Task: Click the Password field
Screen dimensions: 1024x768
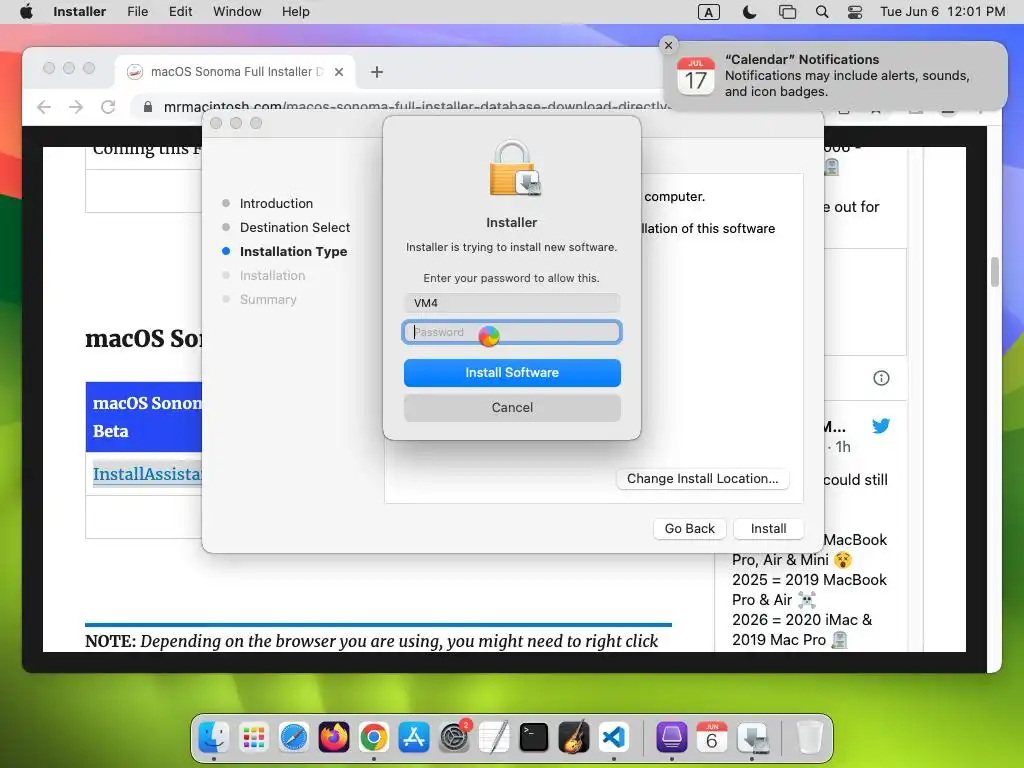Action: (x=512, y=332)
